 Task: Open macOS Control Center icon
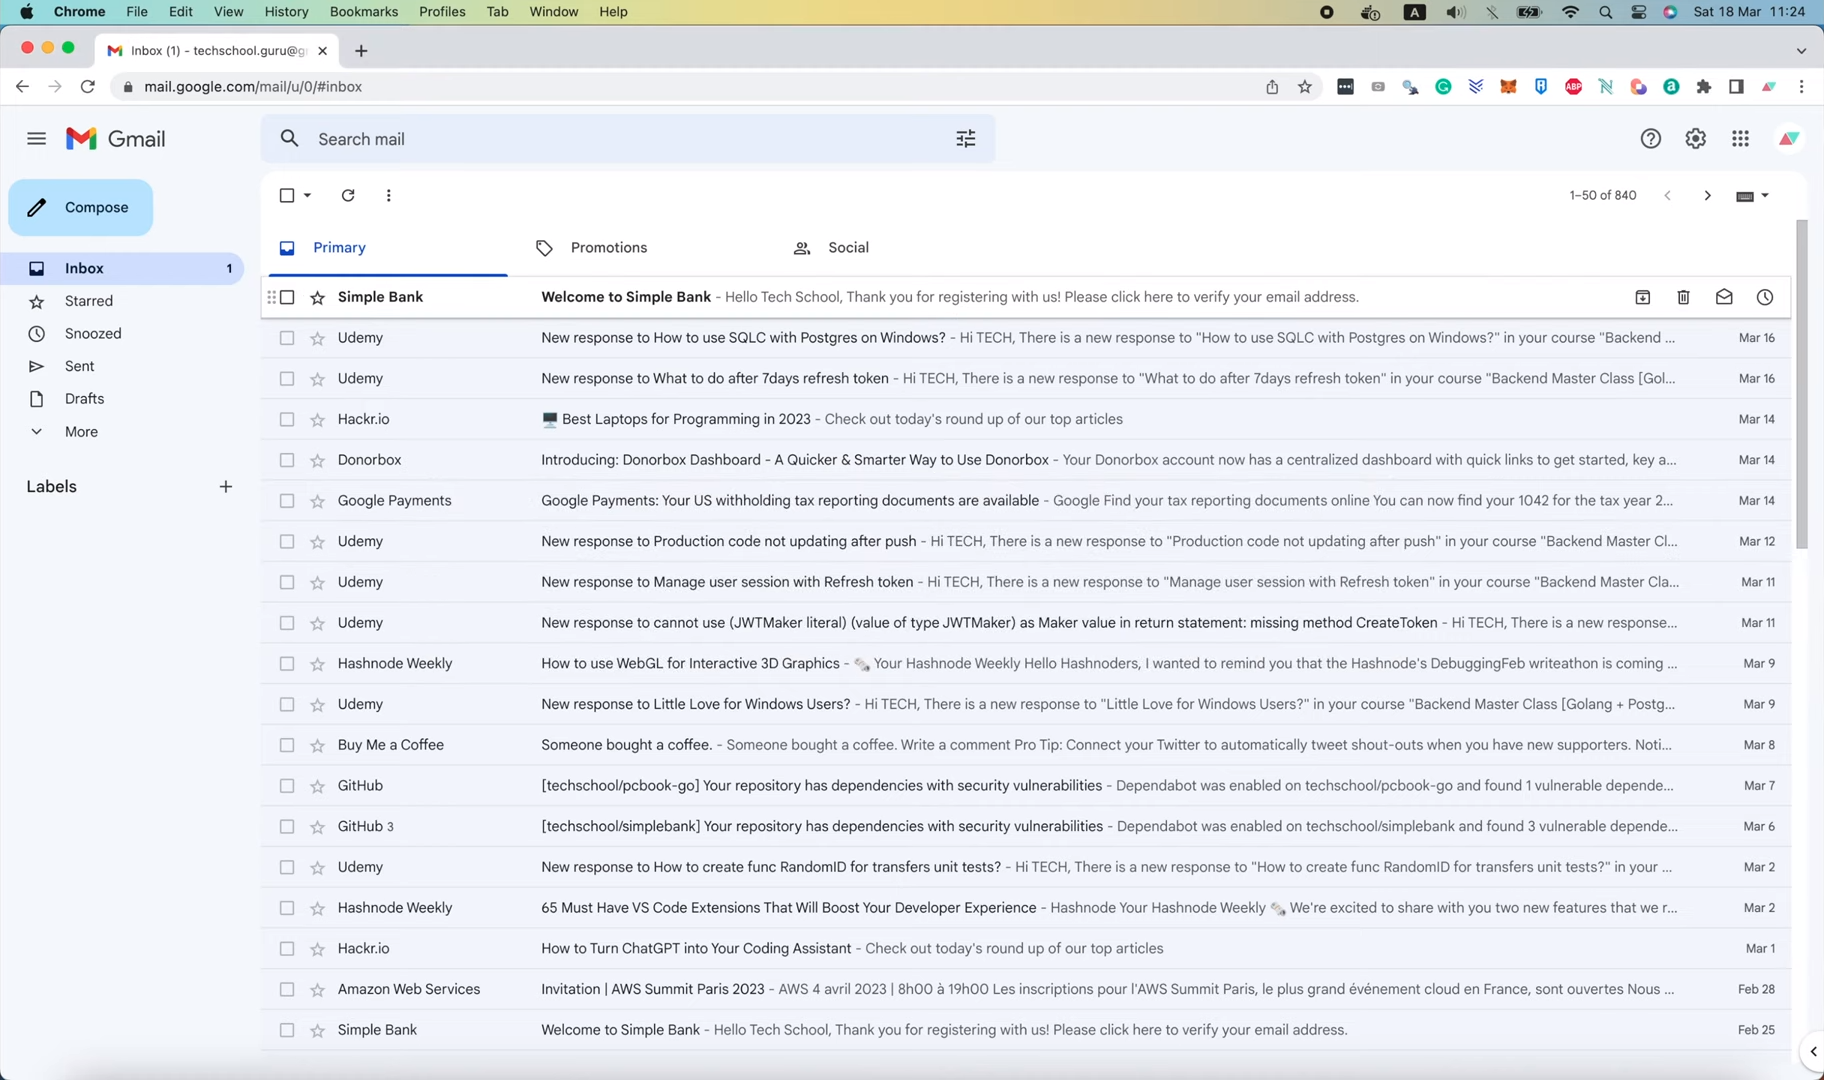(1638, 12)
